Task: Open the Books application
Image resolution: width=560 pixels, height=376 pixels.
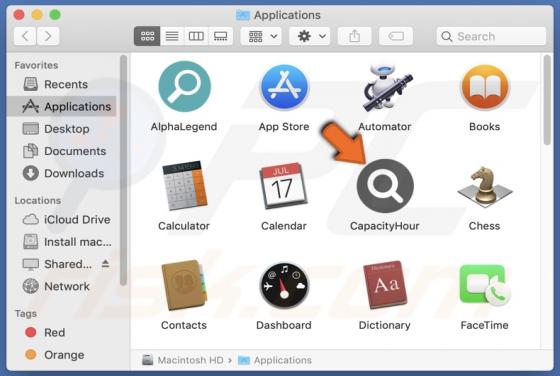Action: [485, 87]
